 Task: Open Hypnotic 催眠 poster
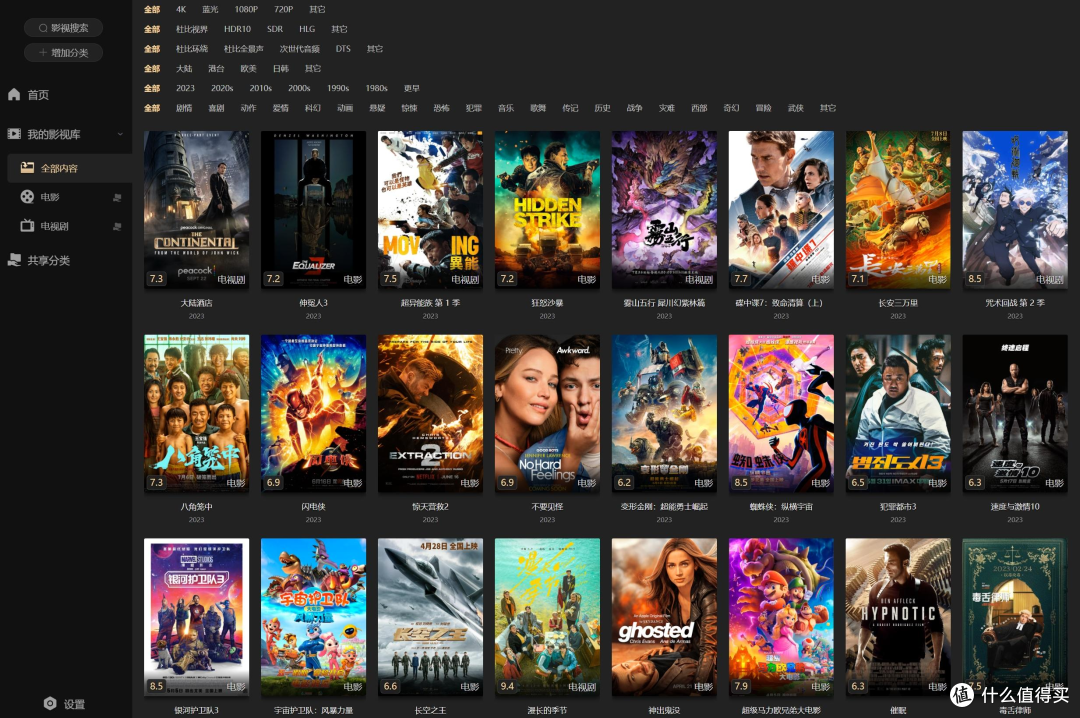[898, 617]
